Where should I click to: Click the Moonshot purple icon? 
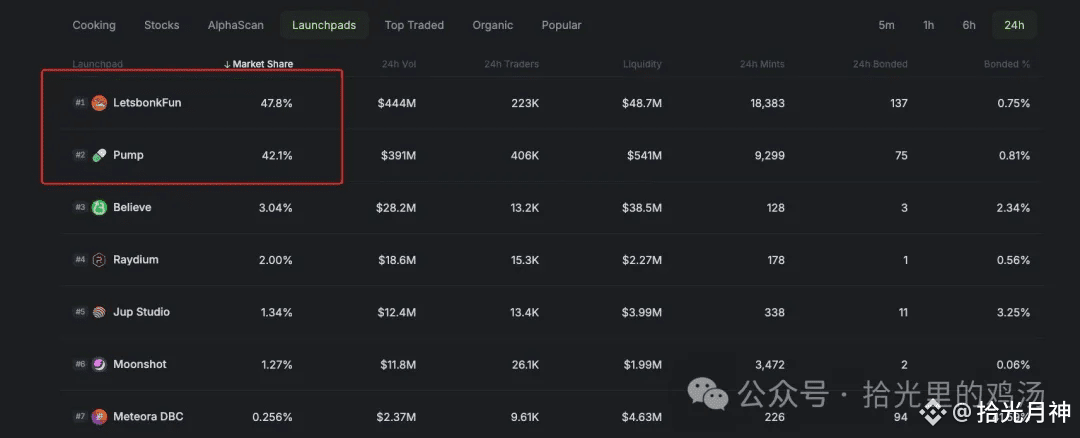click(99, 364)
